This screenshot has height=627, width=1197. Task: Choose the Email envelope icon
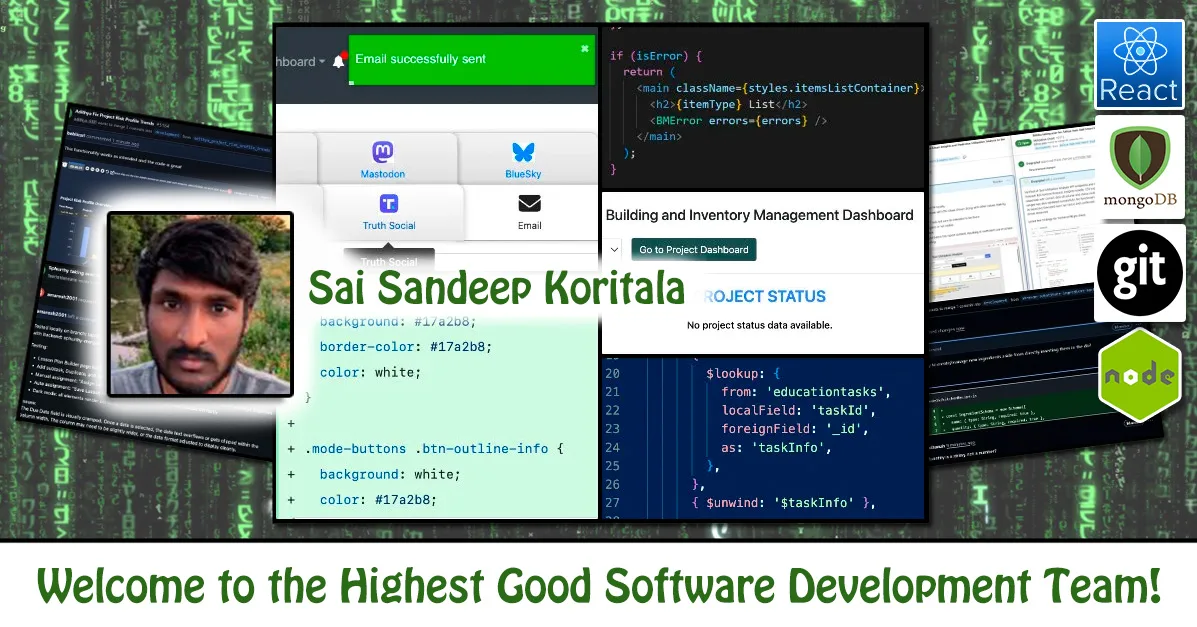click(x=529, y=203)
